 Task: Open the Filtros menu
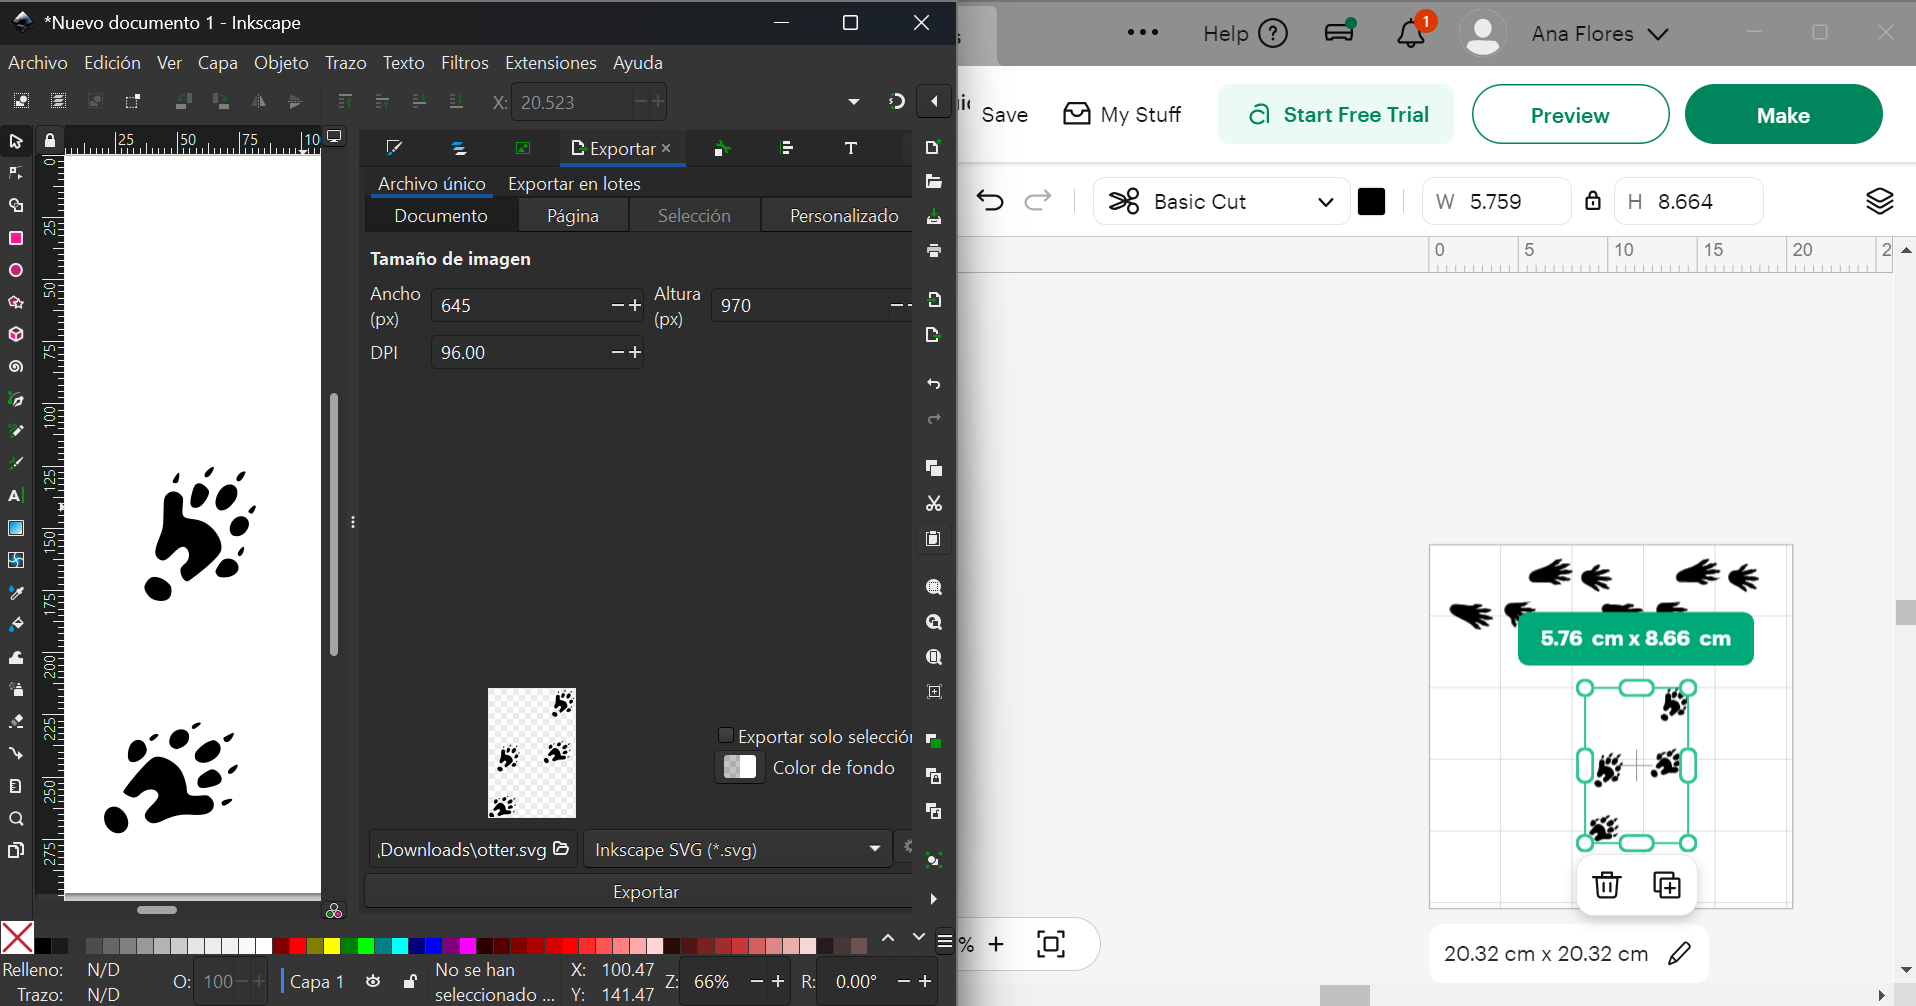(465, 63)
